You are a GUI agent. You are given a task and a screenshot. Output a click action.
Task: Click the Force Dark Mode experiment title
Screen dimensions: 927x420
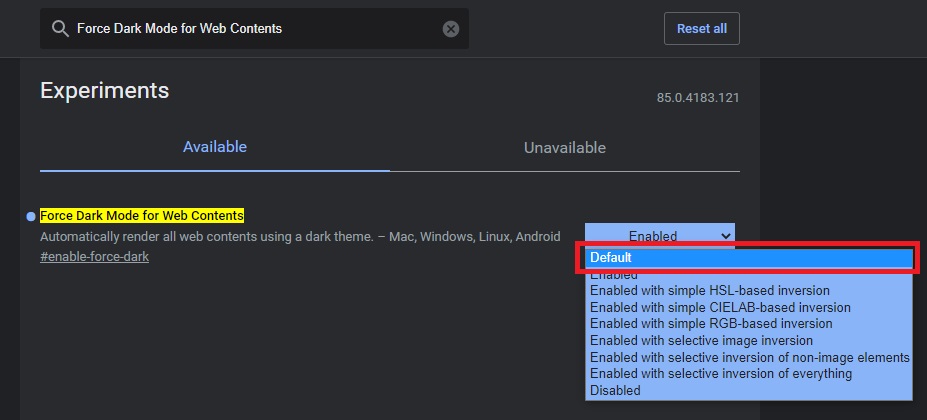(141, 216)
